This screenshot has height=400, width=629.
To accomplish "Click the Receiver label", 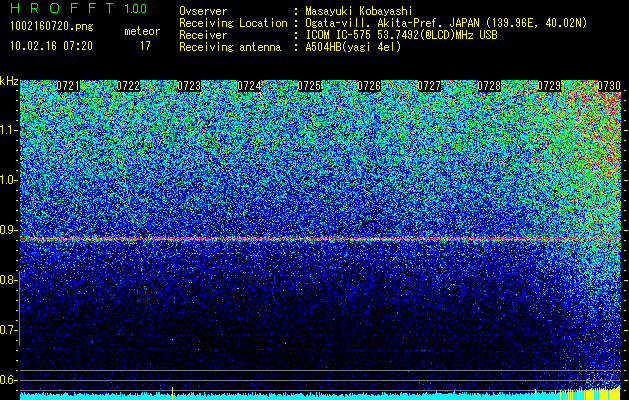I will coord(203,35).
